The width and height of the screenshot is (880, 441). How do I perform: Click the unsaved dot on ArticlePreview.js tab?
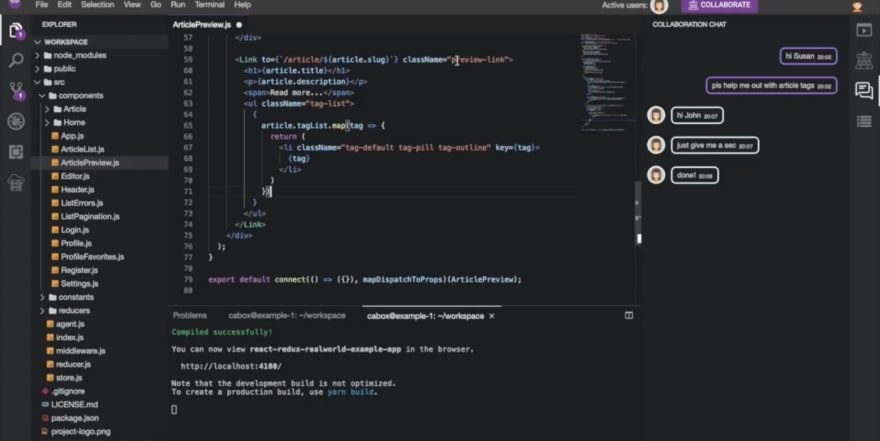coord(239,25)
